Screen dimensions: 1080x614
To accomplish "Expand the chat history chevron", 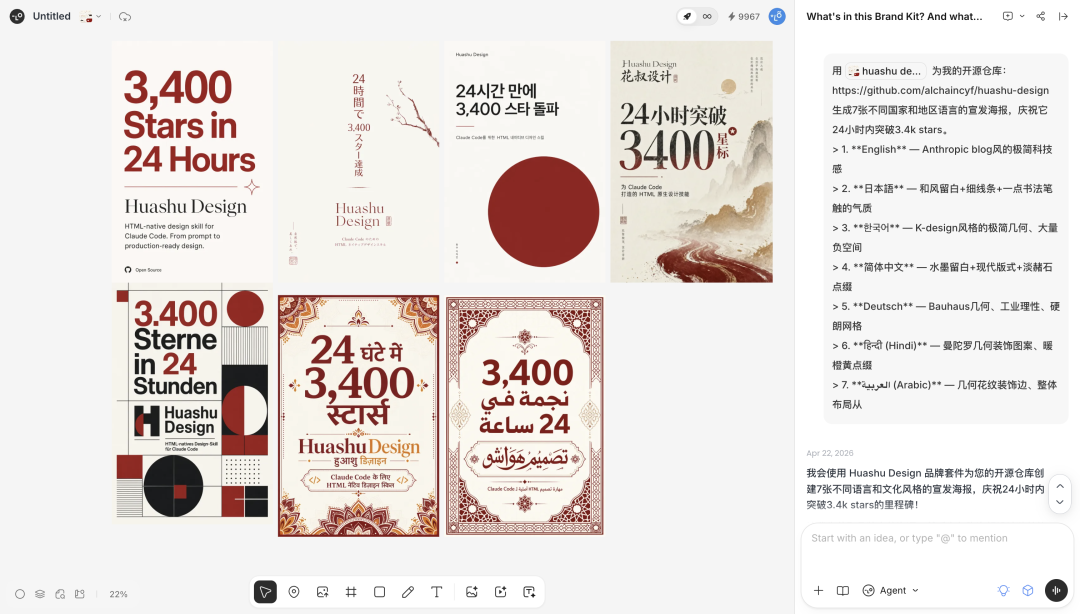I will pyautogui.click(x=1022, y=17).
